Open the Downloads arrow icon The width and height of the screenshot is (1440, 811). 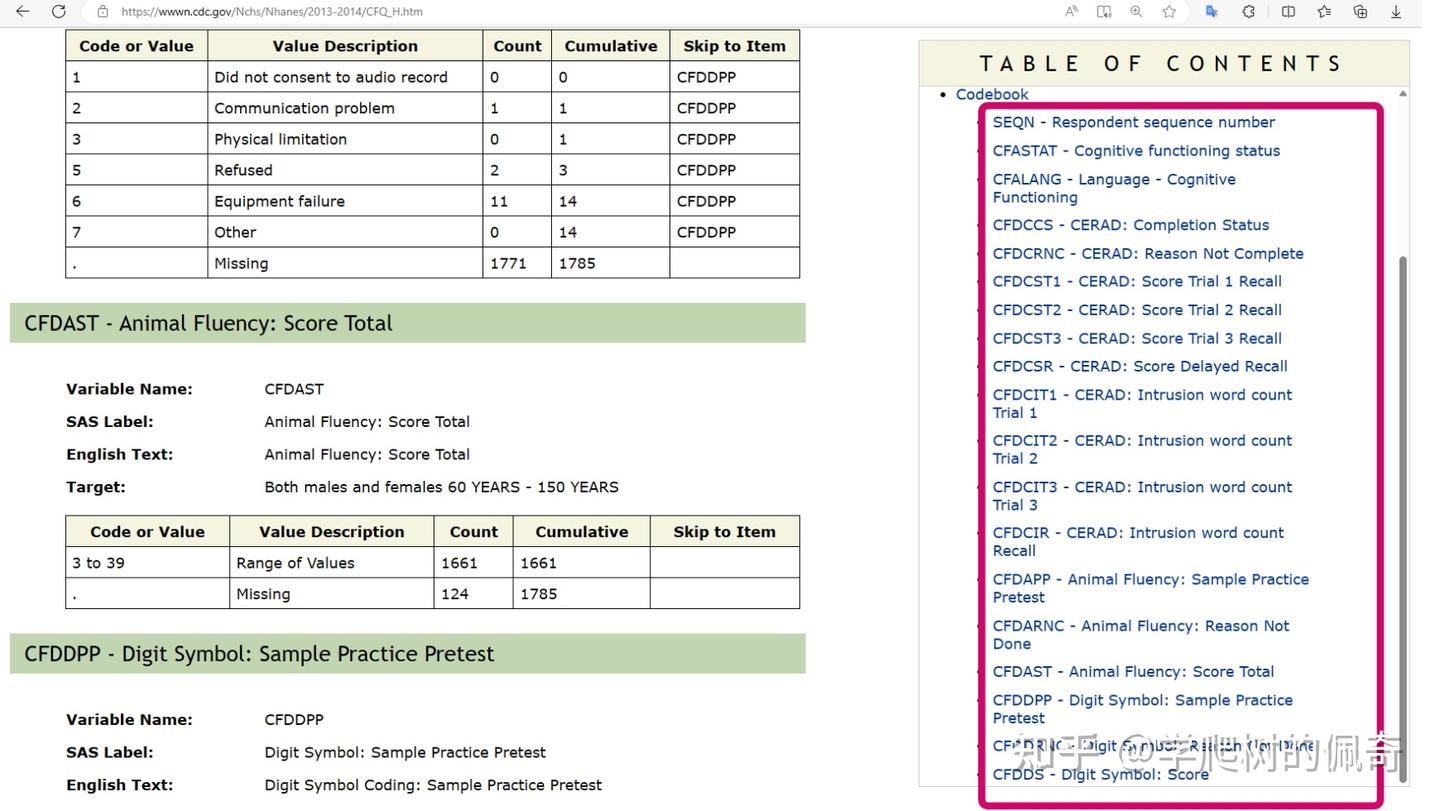(1396, 12)
